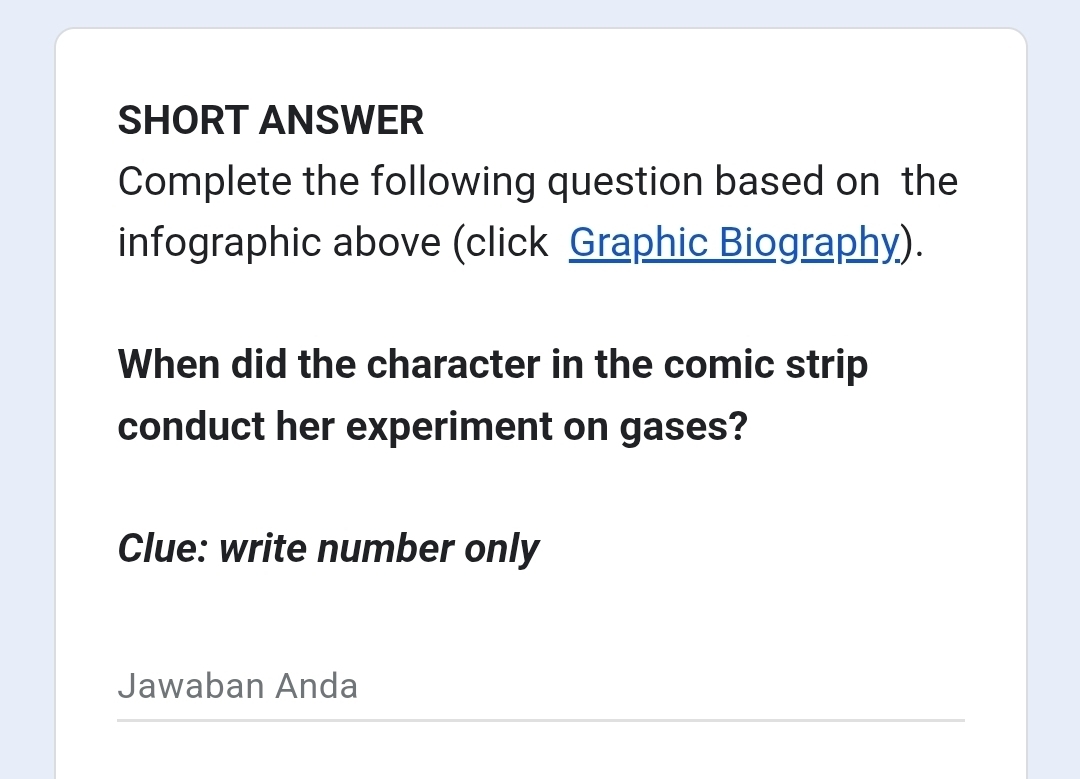The height and width of the screenshot is (779, 1080).
Task: Click the word 'Anda' in the placeholder
Action: (x=316, y=686)
